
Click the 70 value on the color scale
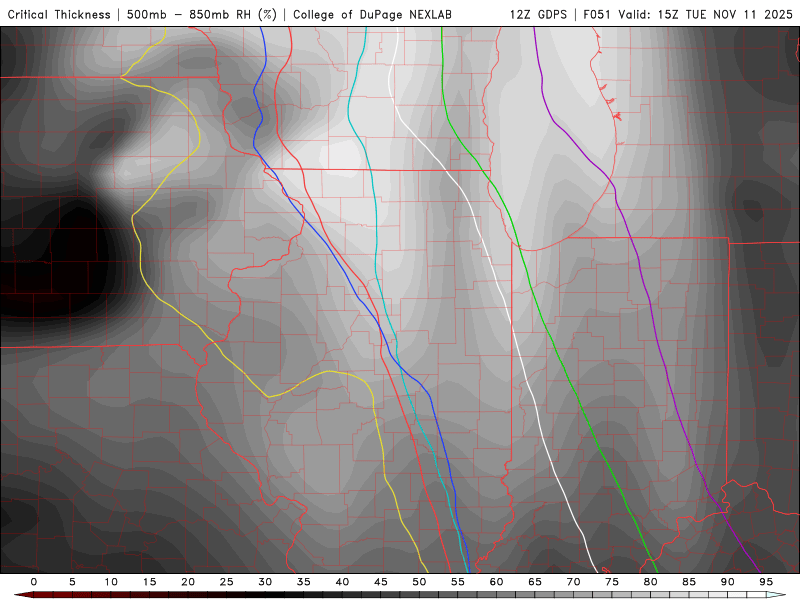[573, 582]
